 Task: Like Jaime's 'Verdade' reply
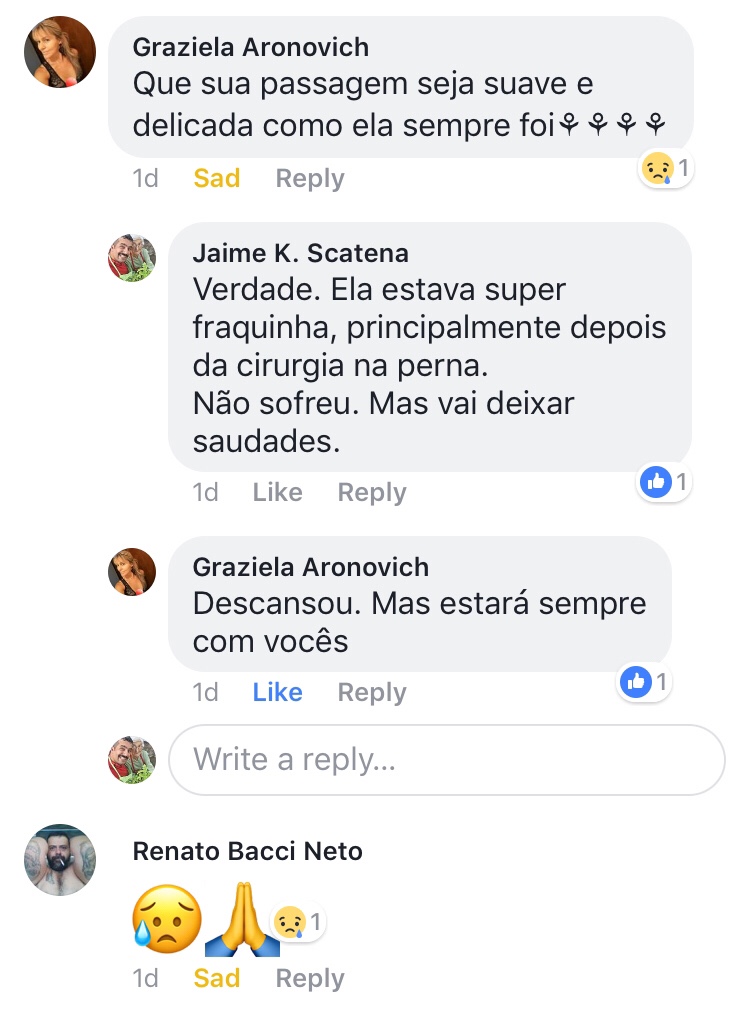coord(277,493)
